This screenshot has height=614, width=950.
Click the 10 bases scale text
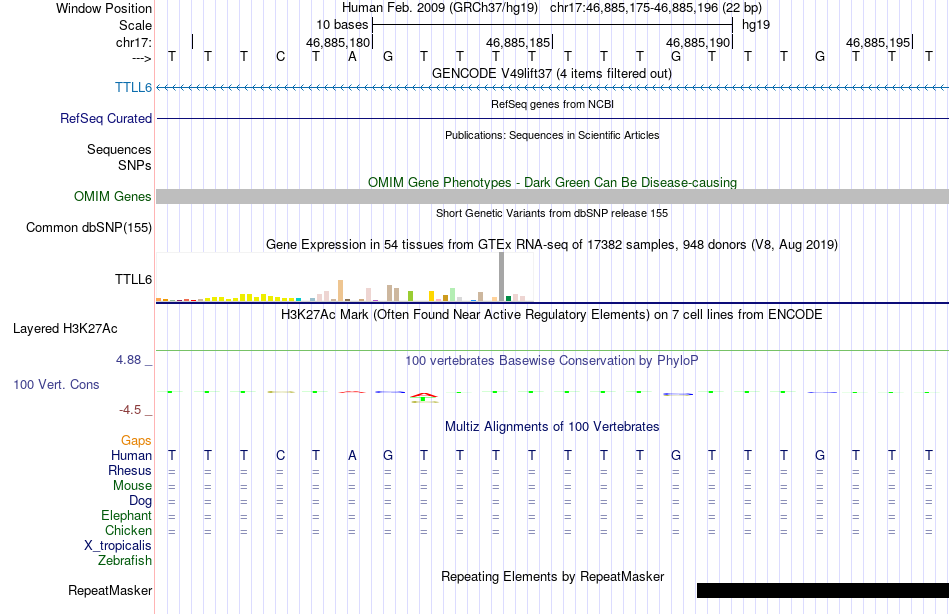[342, 25]
